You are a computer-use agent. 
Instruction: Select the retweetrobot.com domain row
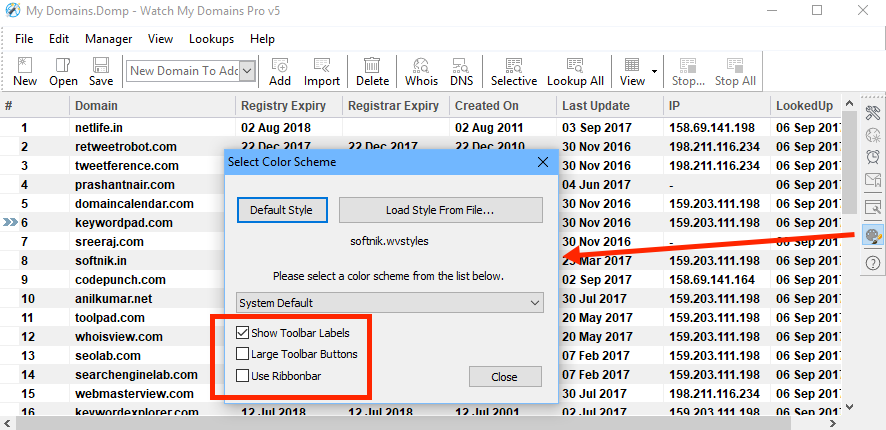[421, 147]
